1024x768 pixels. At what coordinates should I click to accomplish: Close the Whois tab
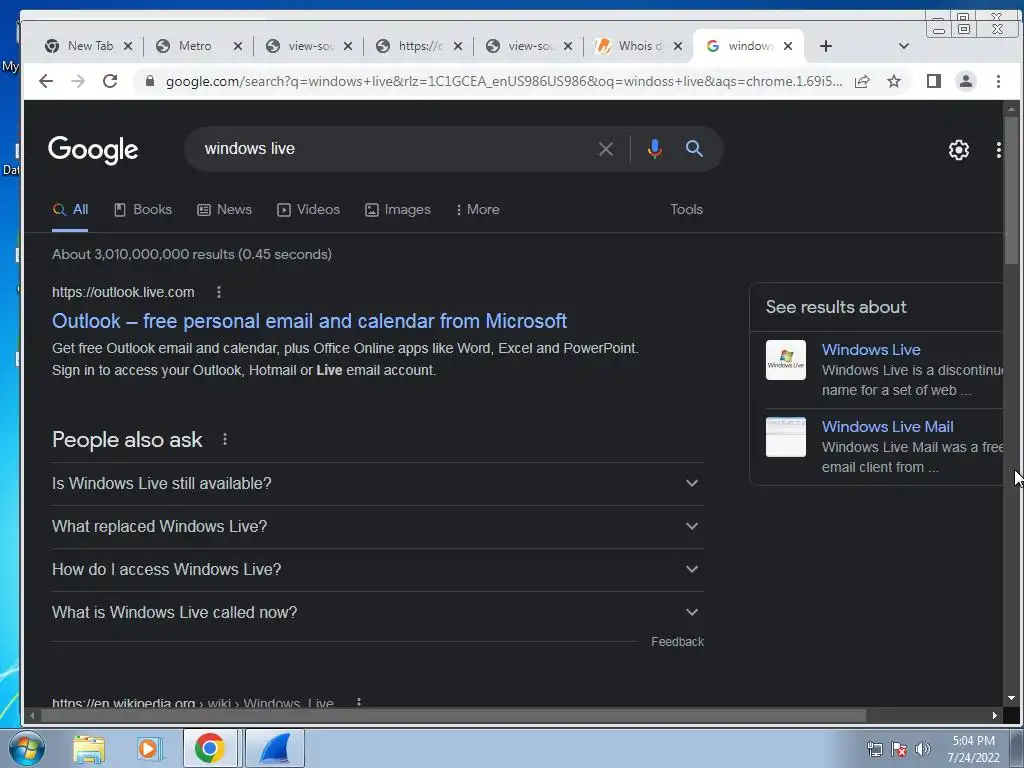click(678, 46)
